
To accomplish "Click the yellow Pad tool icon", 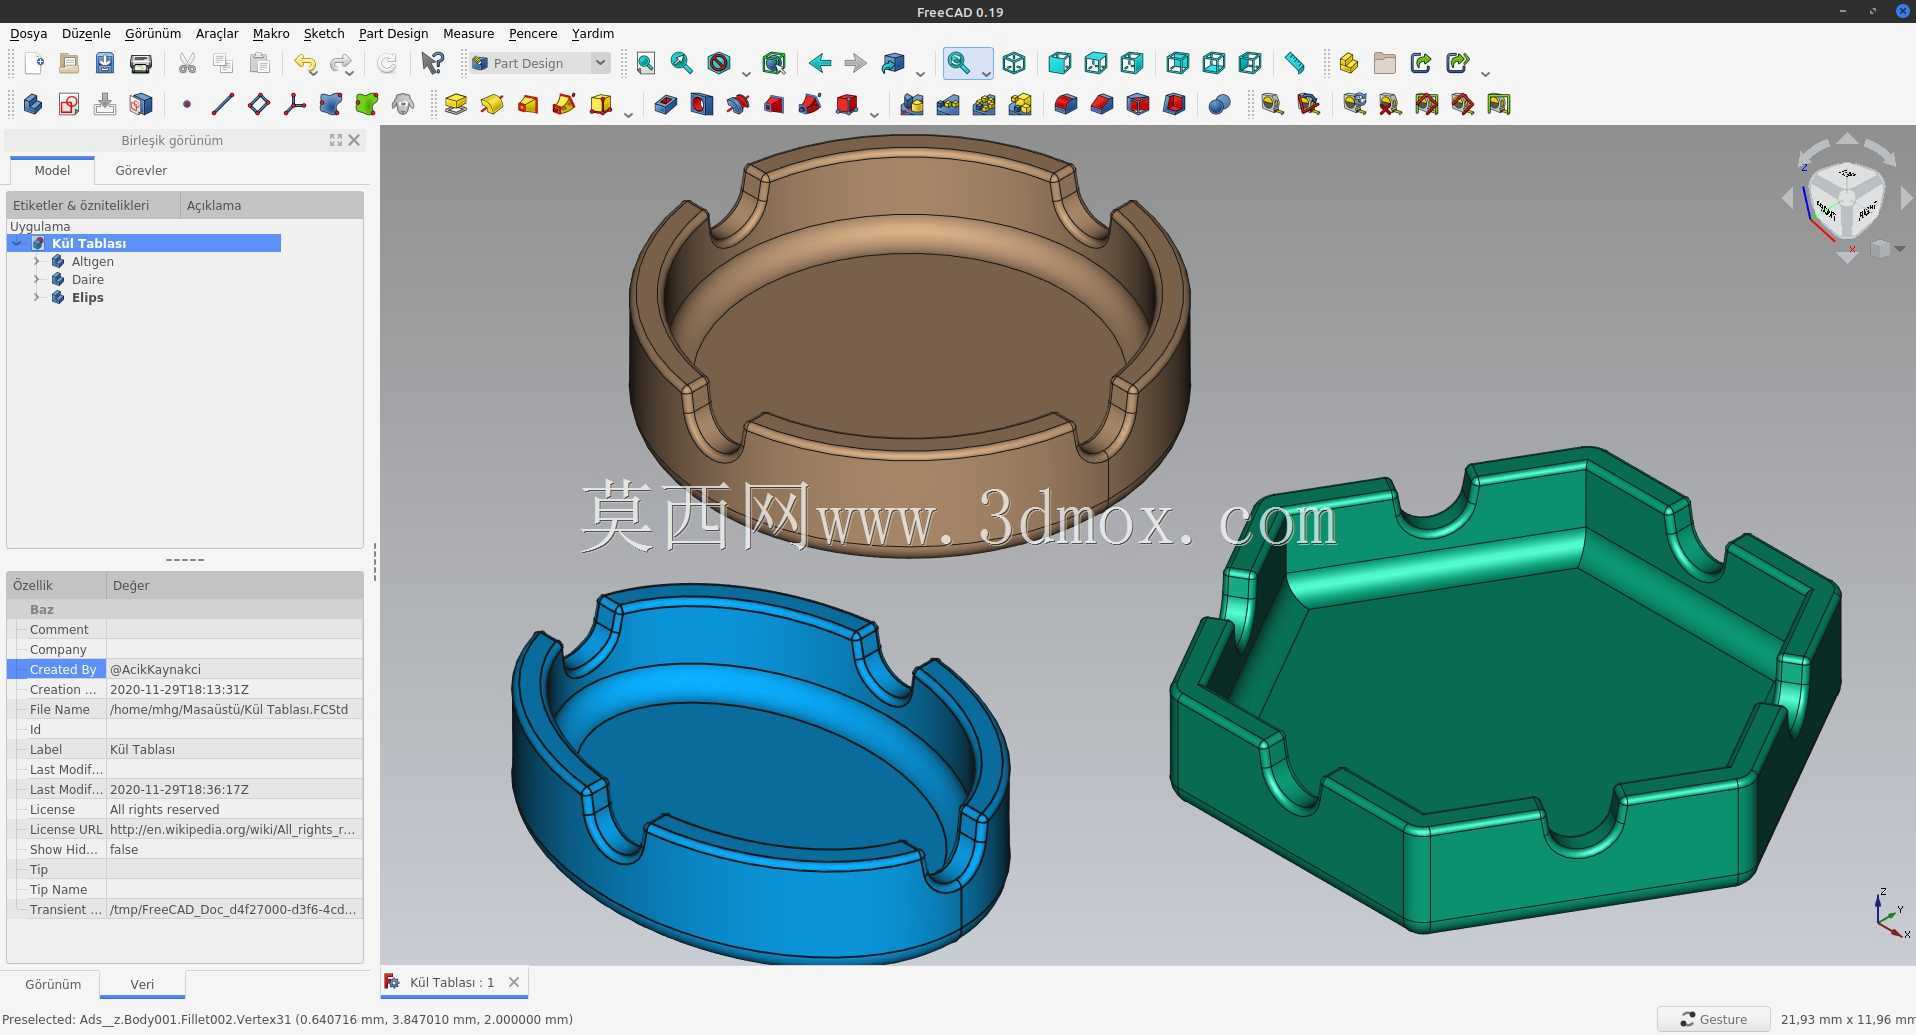I will tap(456, 104).
